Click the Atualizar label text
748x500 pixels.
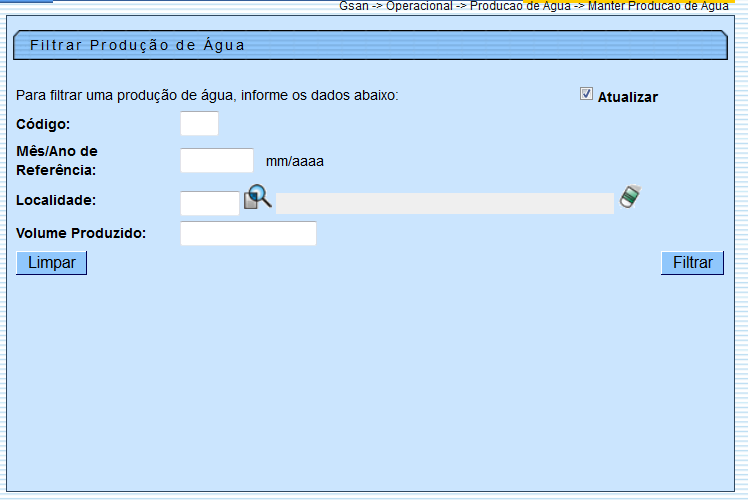click(x=627, y=97)
